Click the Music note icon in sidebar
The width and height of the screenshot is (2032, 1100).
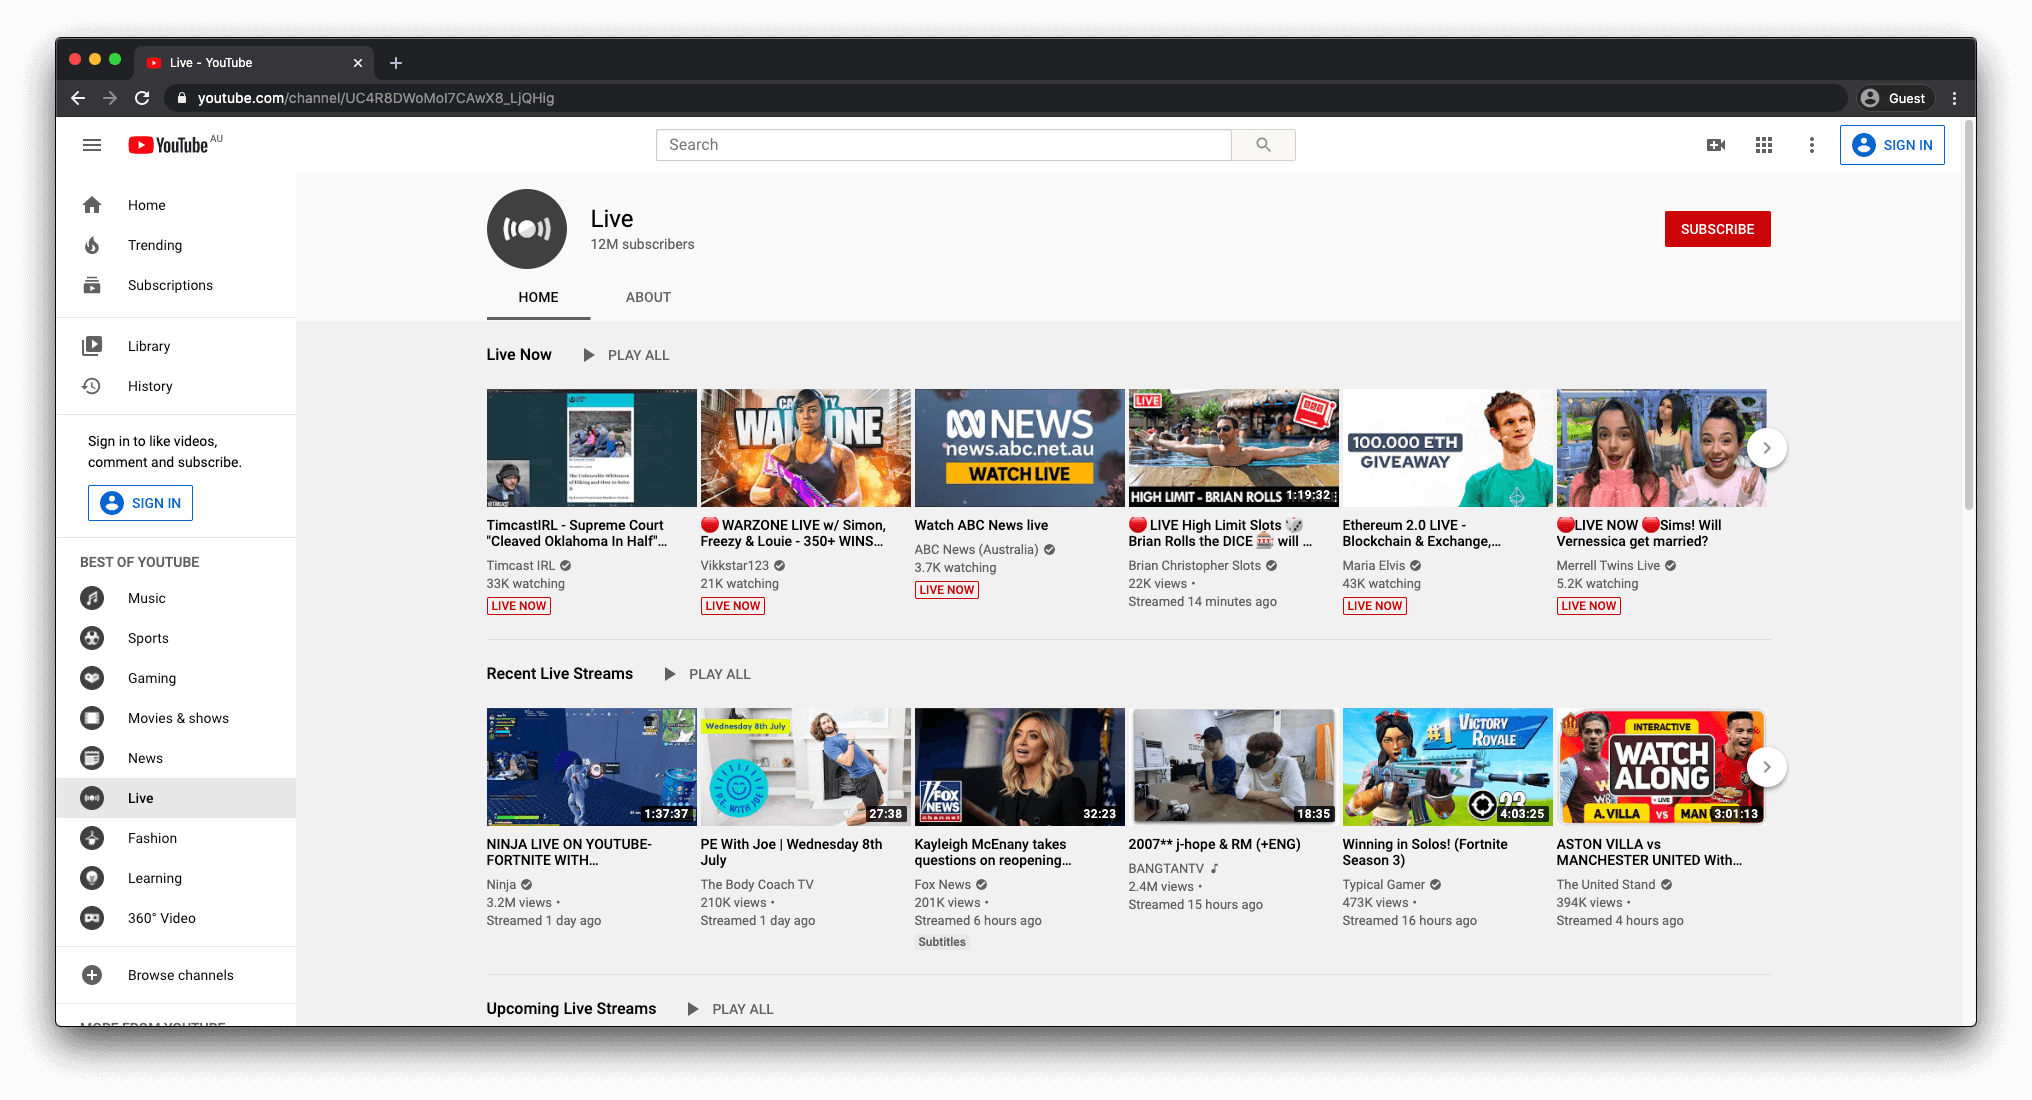coord(92,597)
